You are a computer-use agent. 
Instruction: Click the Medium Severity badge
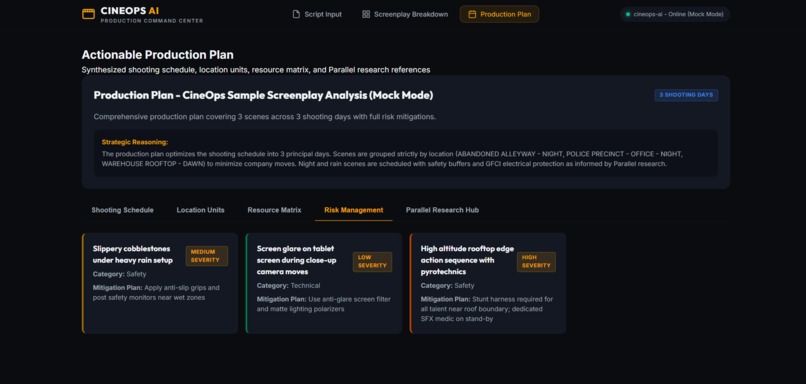coord(207,256)
